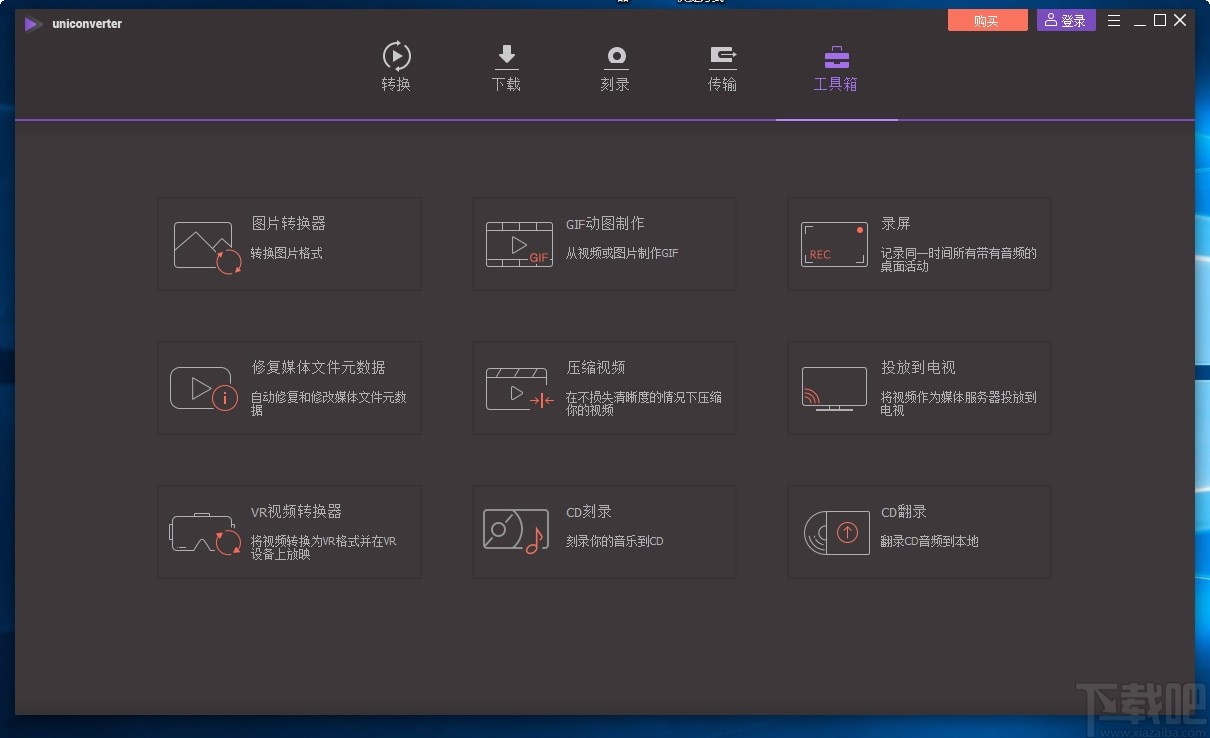1210x738 pixels.
Task: Open the 图片转换器 image converter tool
Action: pos(289,243)
